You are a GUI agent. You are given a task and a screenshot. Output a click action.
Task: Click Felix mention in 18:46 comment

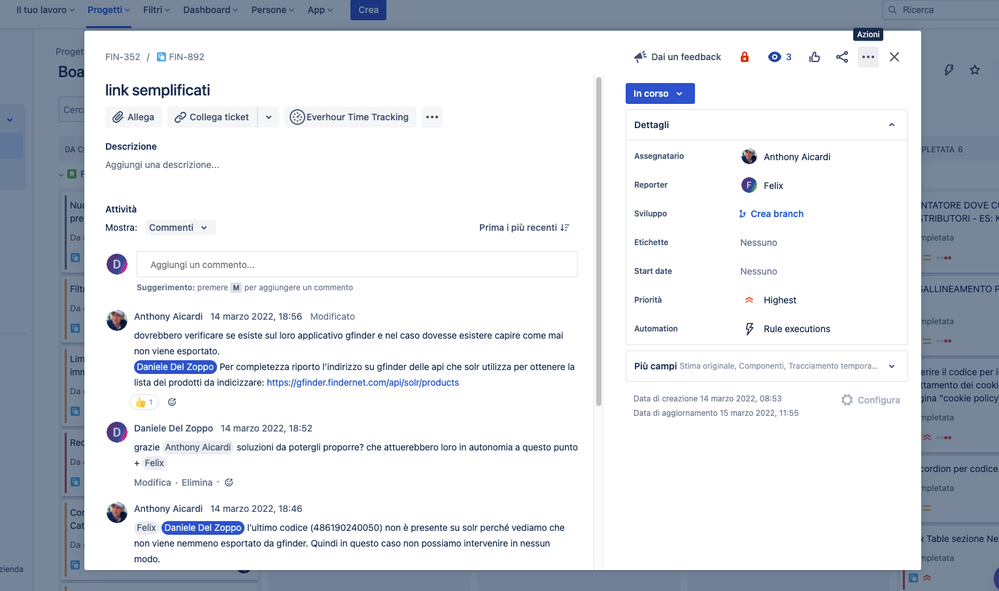[146, 527]
